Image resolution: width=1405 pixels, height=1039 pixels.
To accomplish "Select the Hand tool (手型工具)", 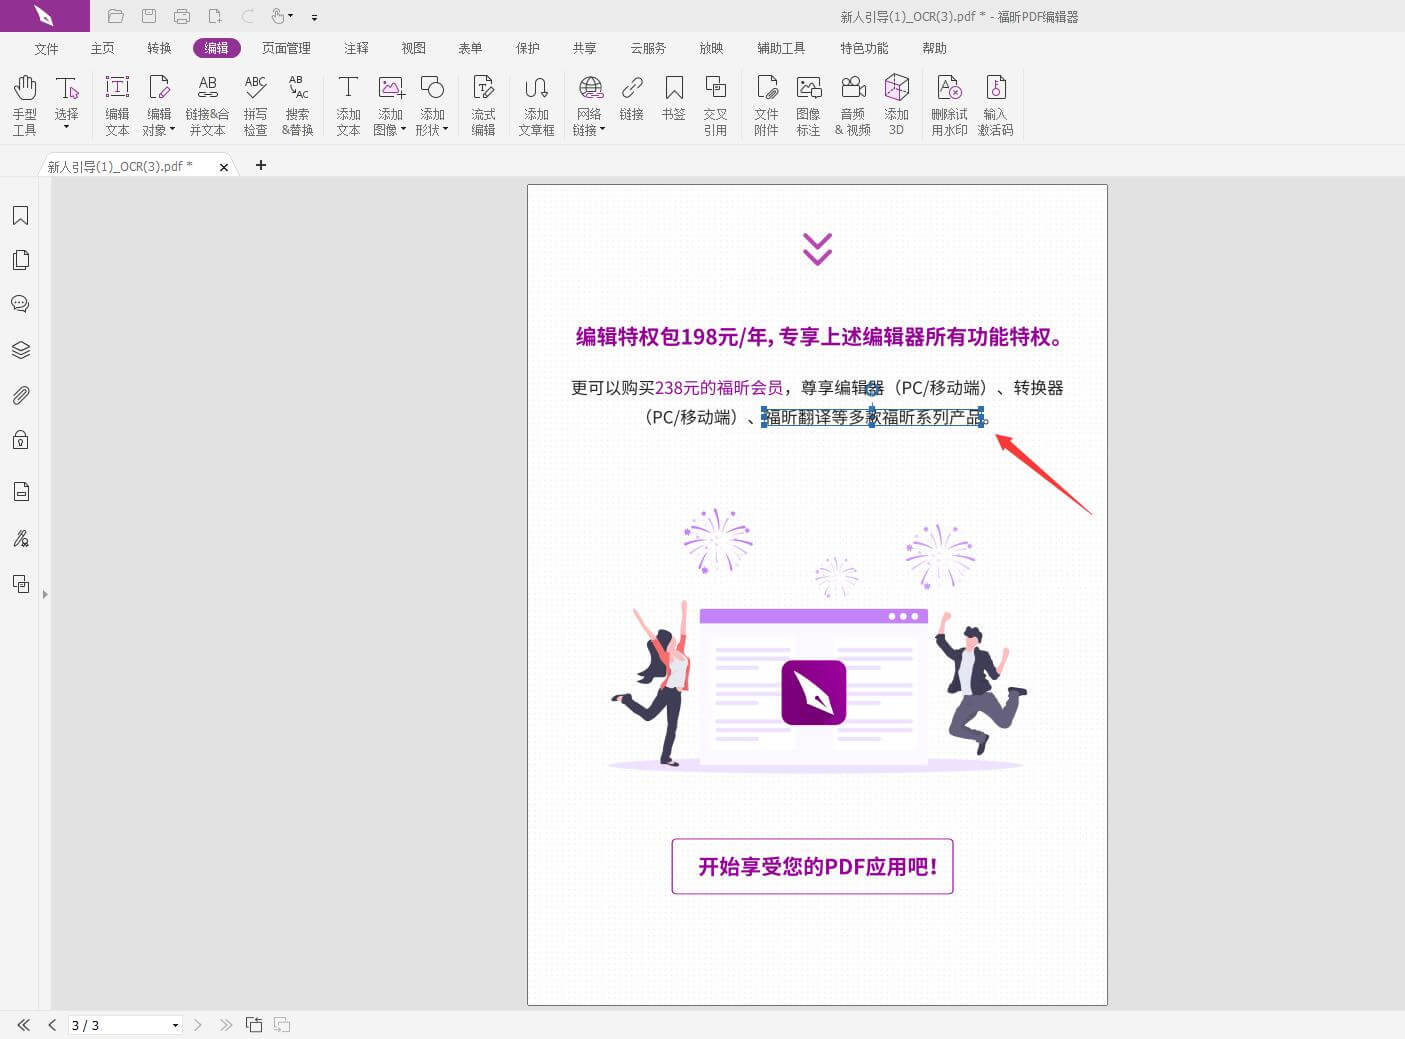I will [x=25, y=104].
